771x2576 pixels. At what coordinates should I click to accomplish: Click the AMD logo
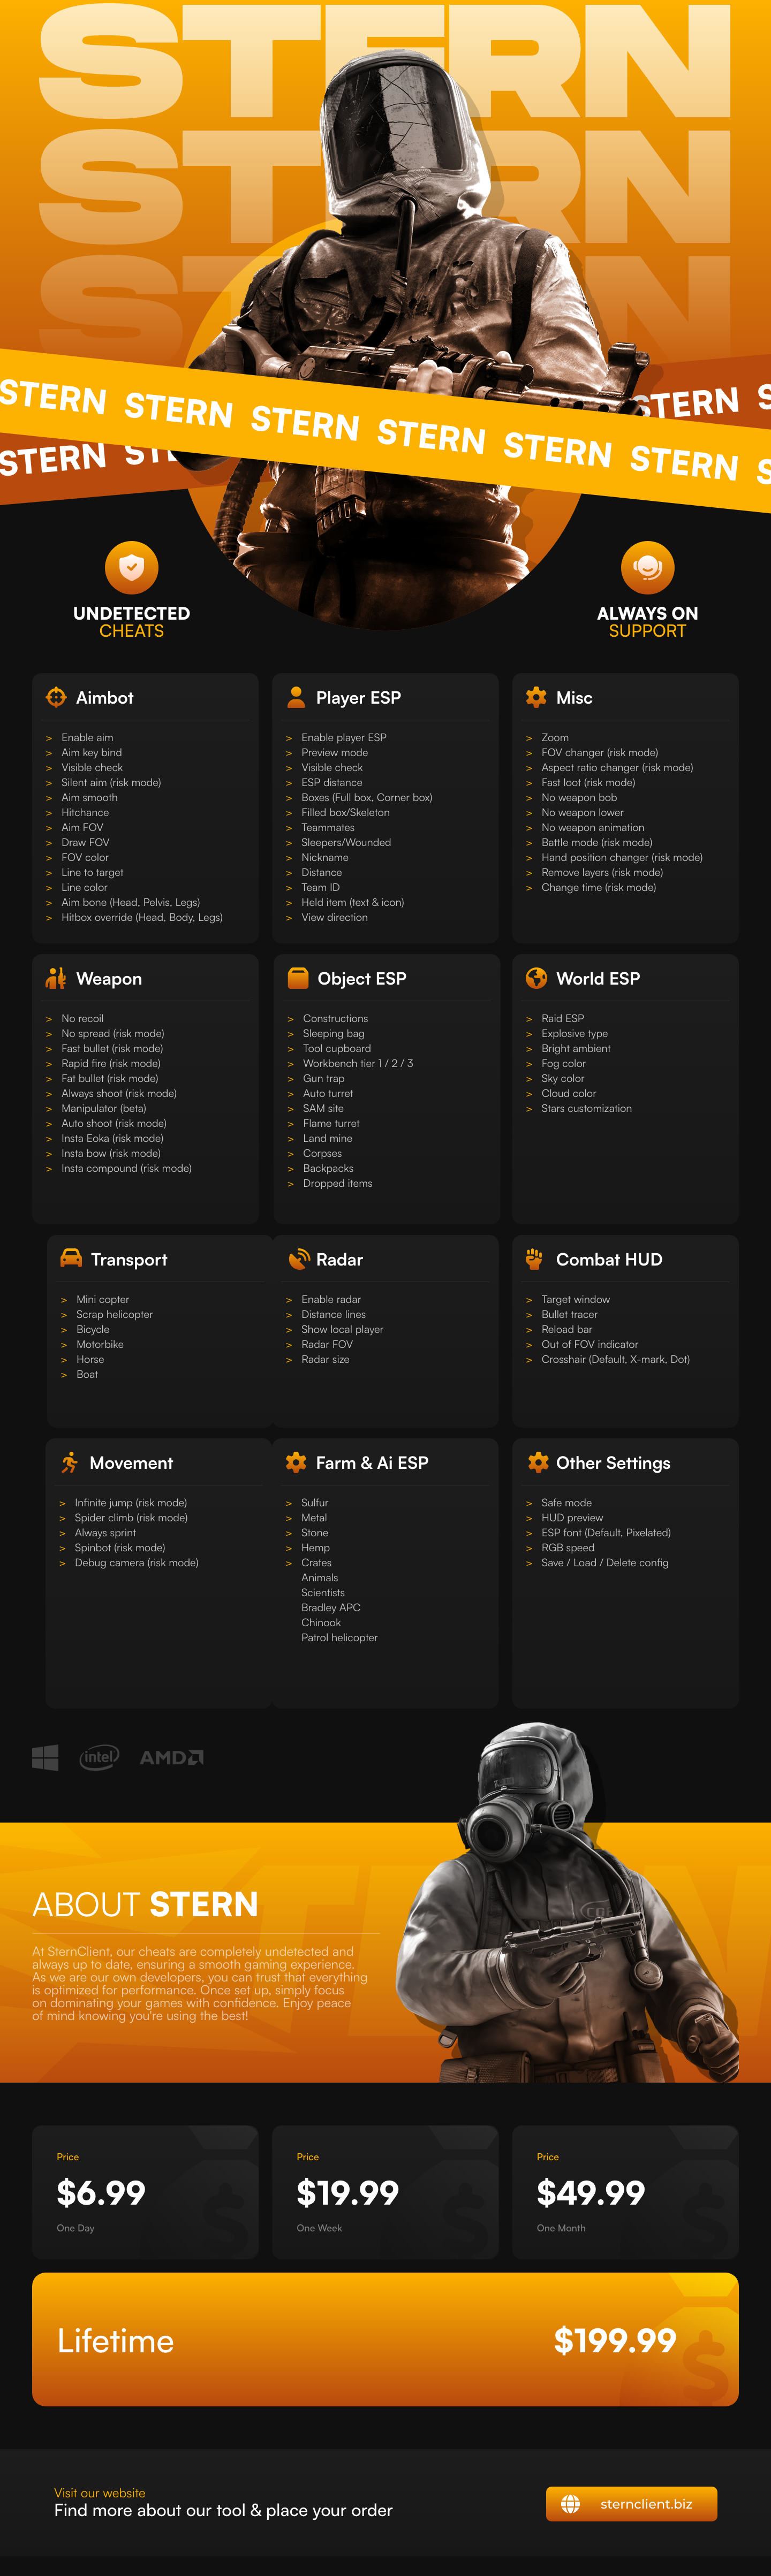tap(171, 1757)
